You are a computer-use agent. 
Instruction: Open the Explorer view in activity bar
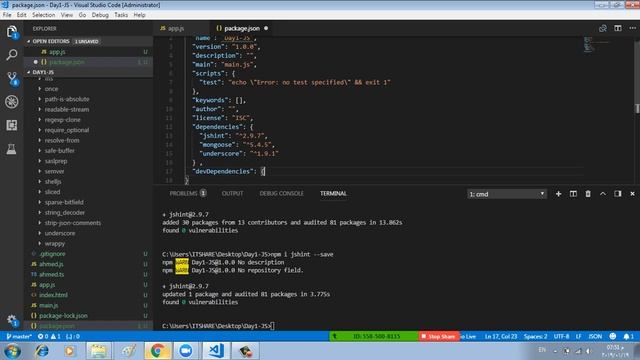tap(11, 31)
